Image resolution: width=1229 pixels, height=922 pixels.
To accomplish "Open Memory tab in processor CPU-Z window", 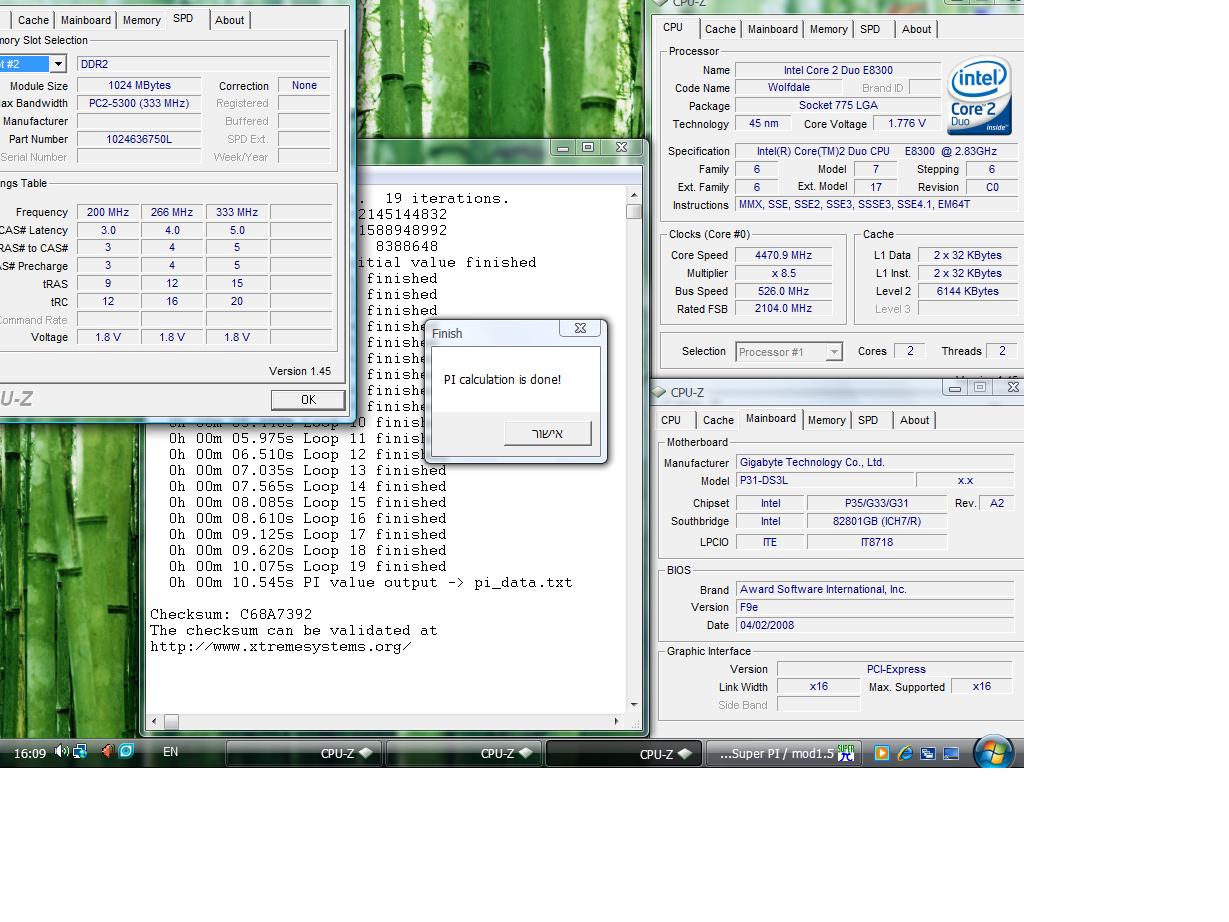I will point(829,29).
